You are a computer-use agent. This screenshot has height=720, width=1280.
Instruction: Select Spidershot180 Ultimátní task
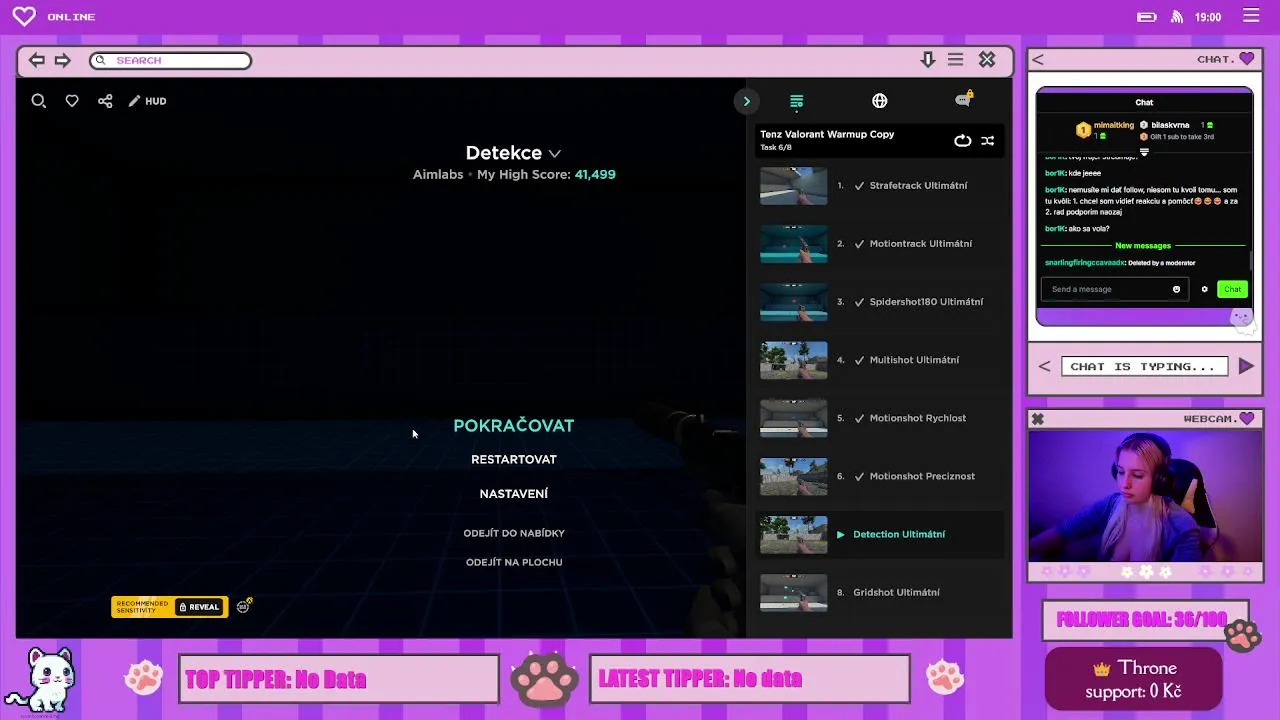[926, 302]
